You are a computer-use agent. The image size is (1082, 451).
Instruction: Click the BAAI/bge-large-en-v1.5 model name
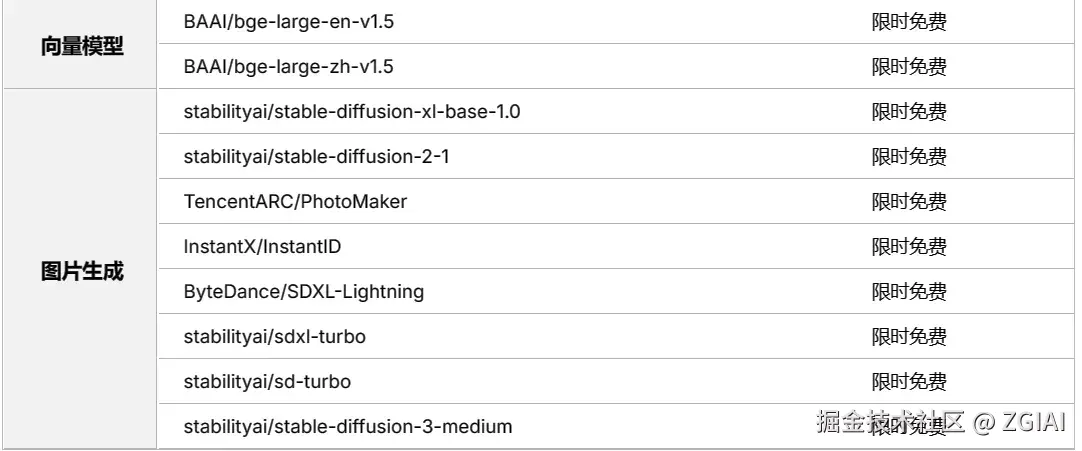click(288, 21)
